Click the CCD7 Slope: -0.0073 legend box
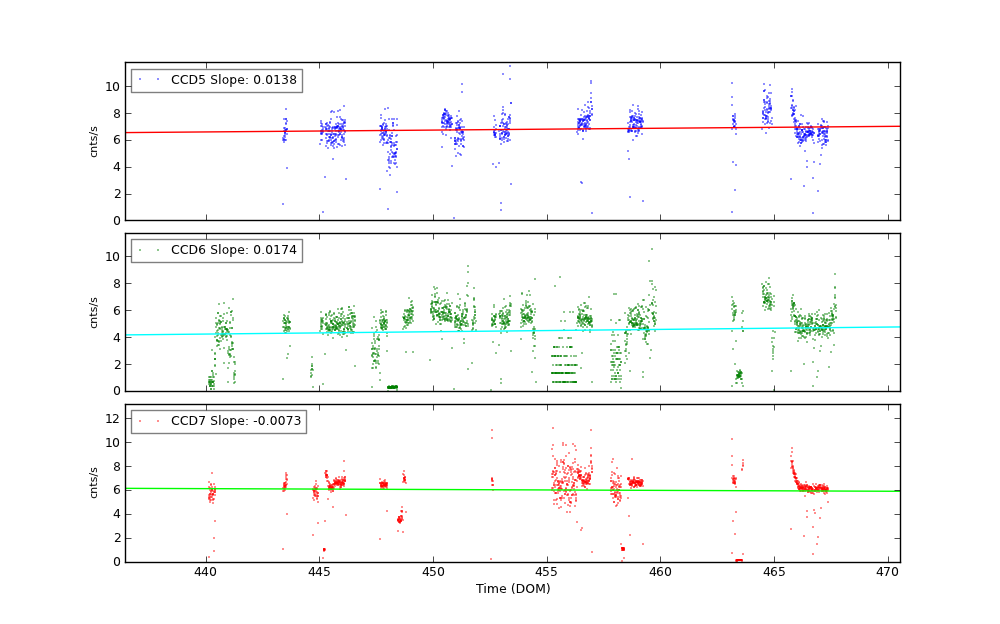The height and width of the screenshot is (624, 1000). [x=218, y=421]
